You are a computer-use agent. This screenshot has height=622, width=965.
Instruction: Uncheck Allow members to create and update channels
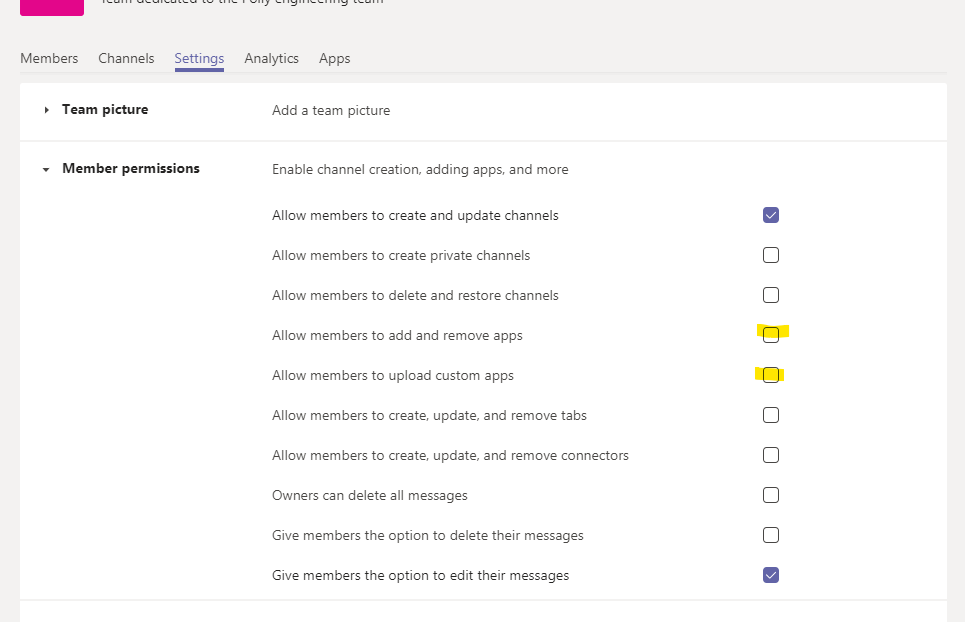pos(770,215)
